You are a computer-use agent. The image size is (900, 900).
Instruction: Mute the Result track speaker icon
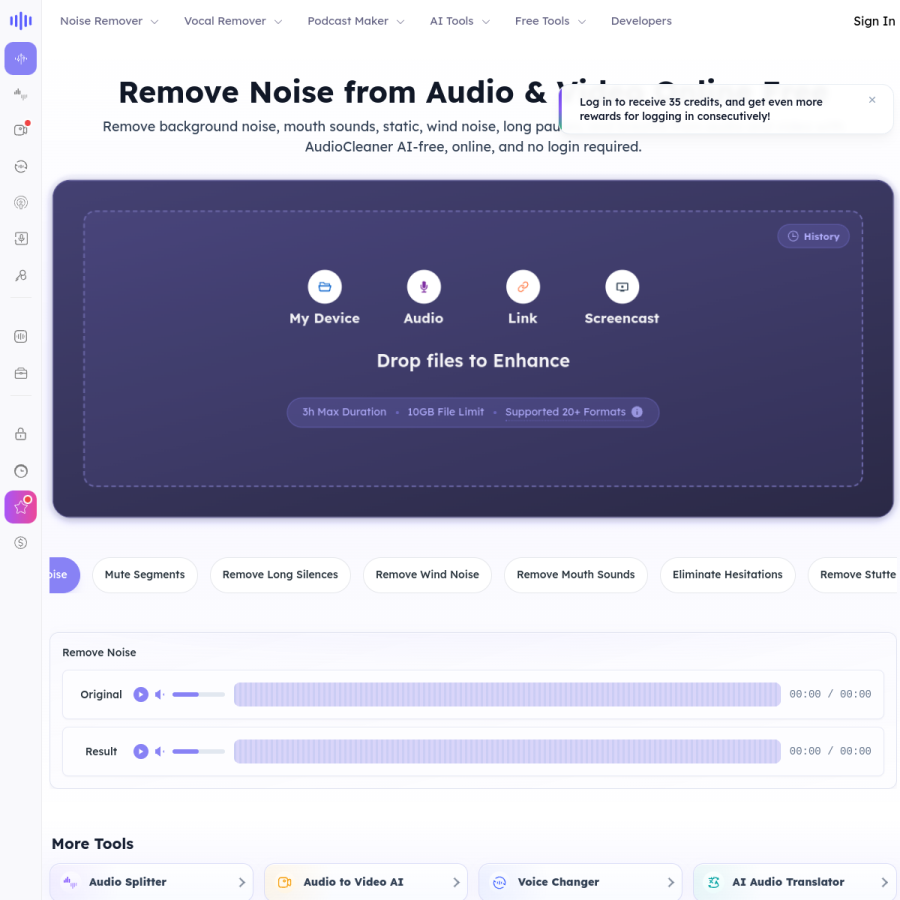(160, 751)
